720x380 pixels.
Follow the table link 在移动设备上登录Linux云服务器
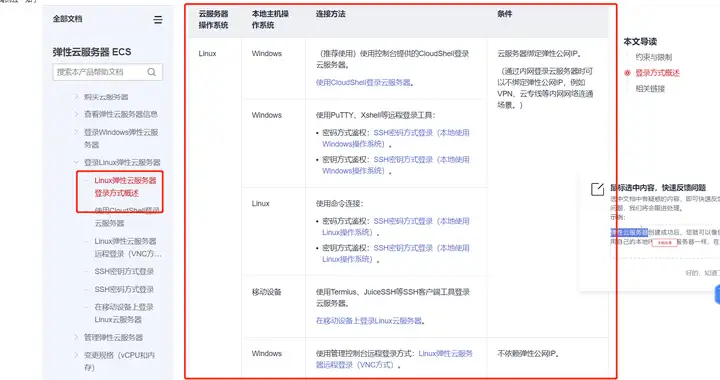click(369, 321)
